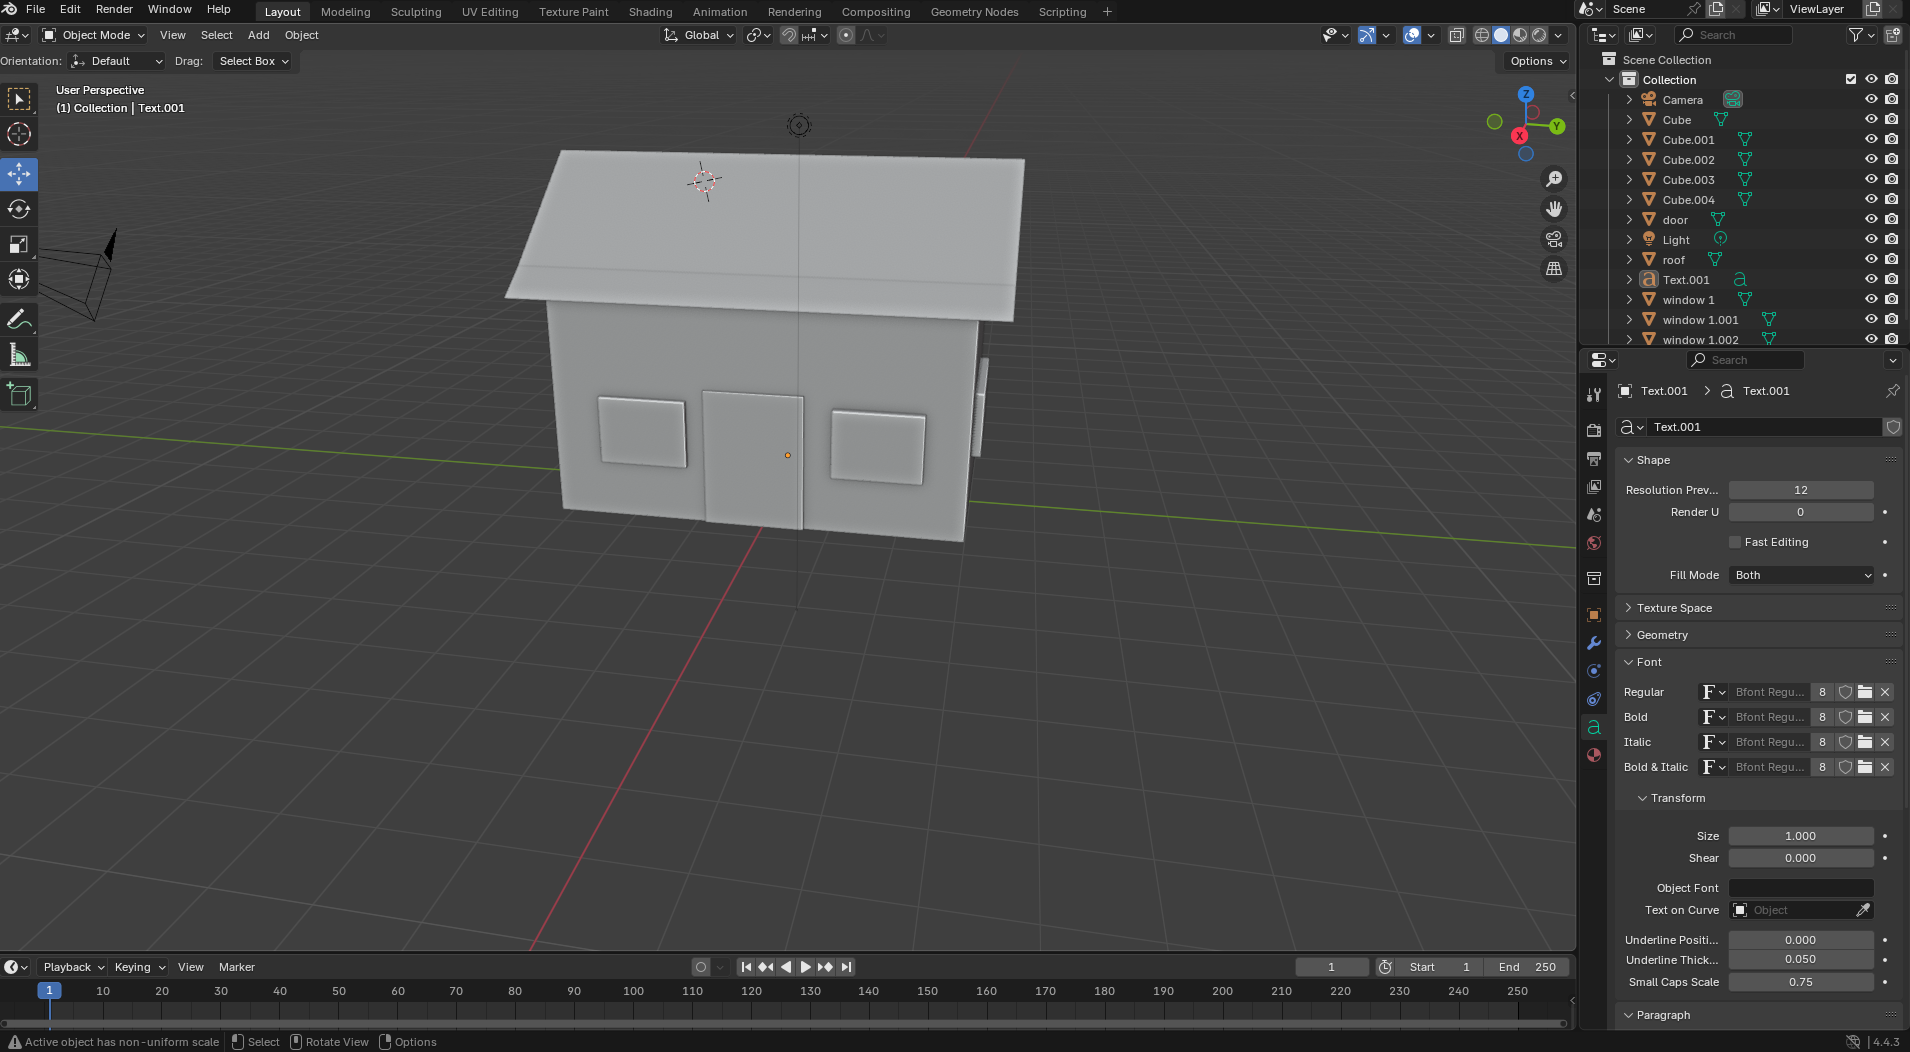Open the View Layer properties tab
Image resolution: width=1910 pixels, height=1052 pixels.
1594,486
